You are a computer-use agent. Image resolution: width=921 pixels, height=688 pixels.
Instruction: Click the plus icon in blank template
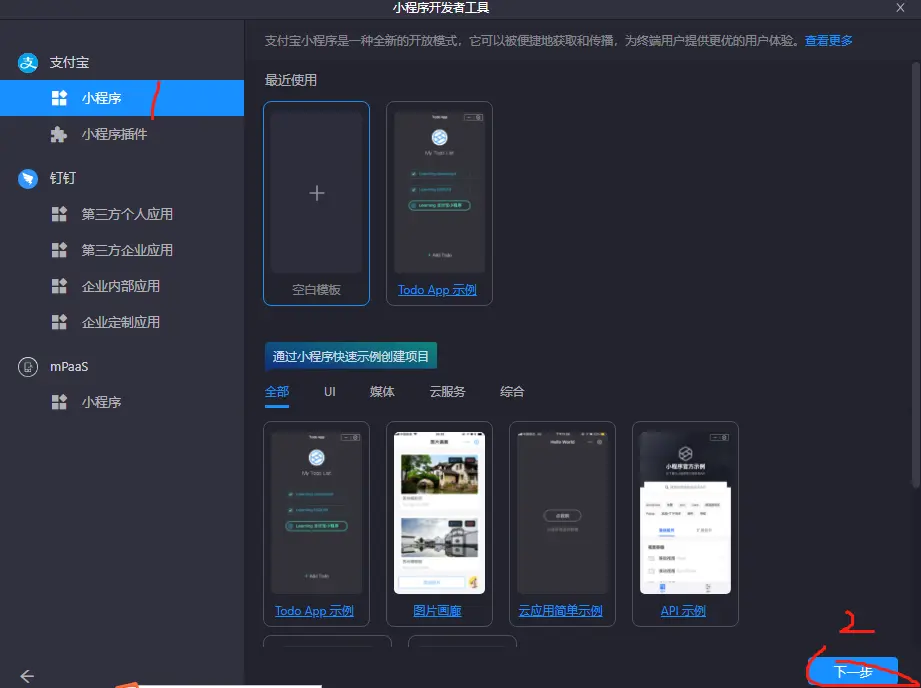click(317, 193)
